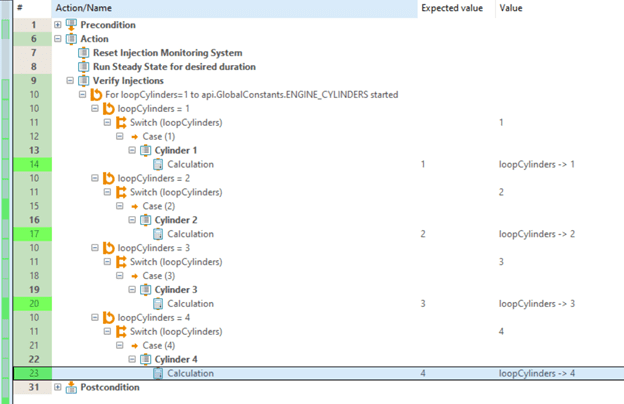The width and height of the screenshot is (624, 404).
Task: Click Calculation icon under Cylinder 2
Action: [158, 234]
